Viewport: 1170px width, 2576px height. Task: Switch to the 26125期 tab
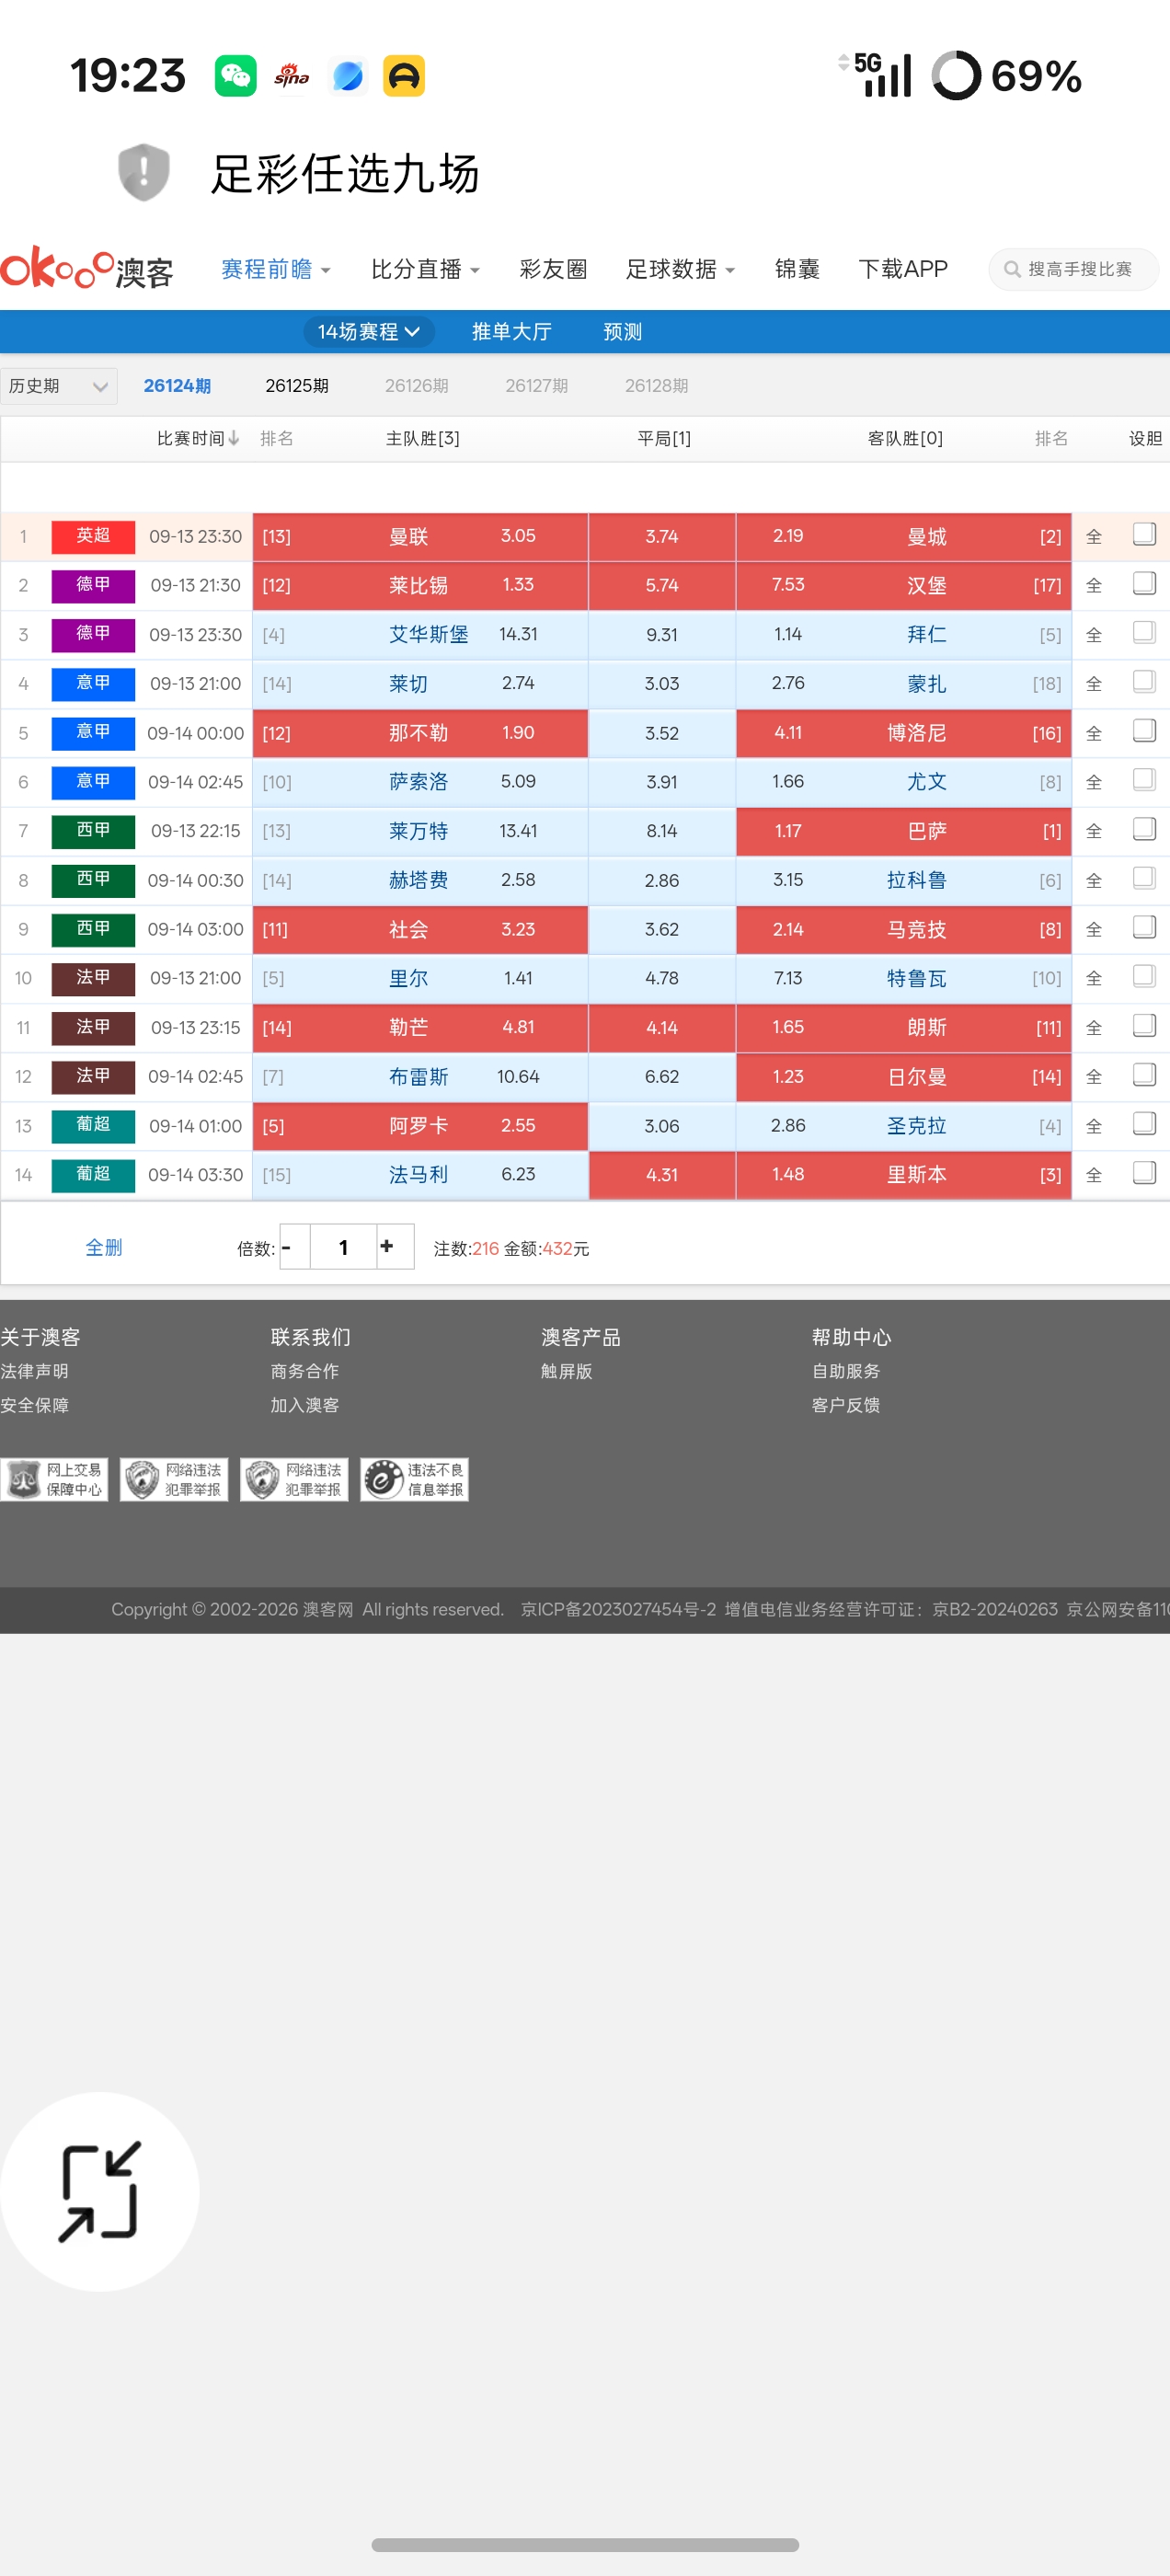click(297, 386)
